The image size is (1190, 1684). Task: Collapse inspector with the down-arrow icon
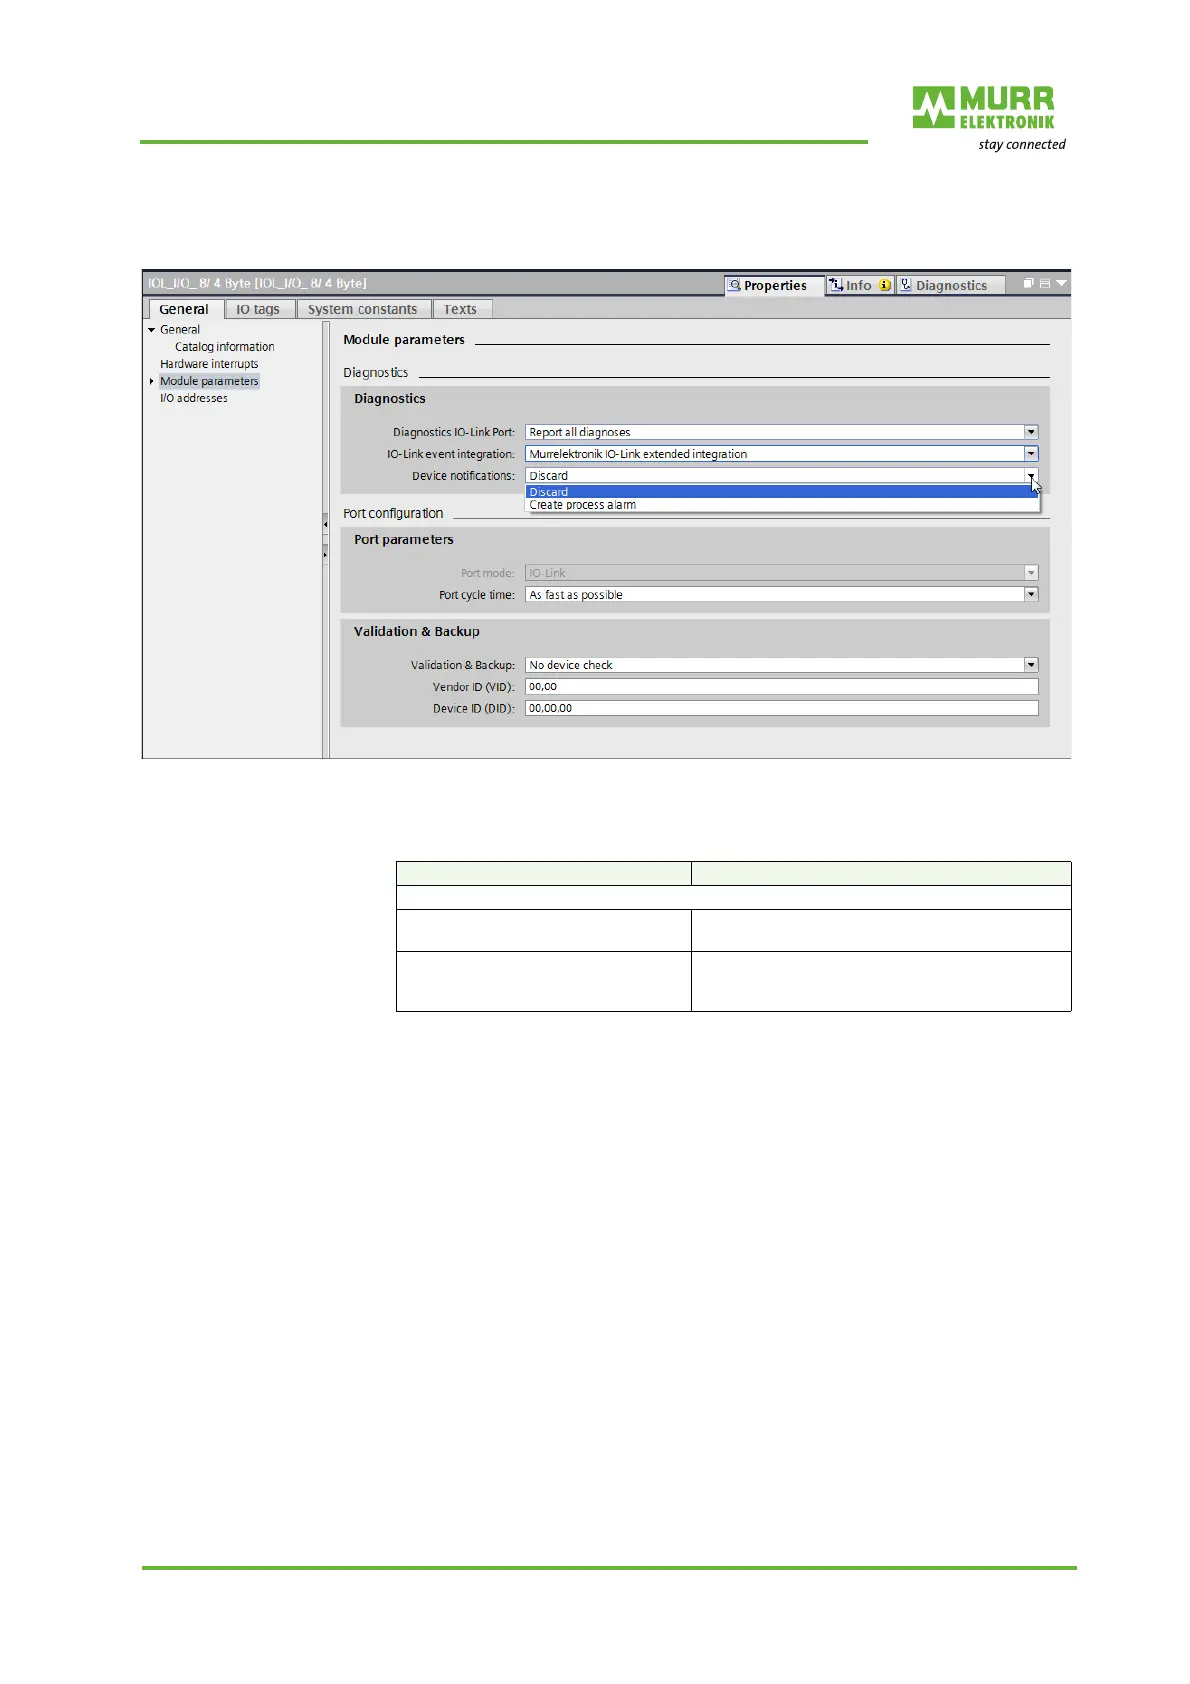[1062, 284]
